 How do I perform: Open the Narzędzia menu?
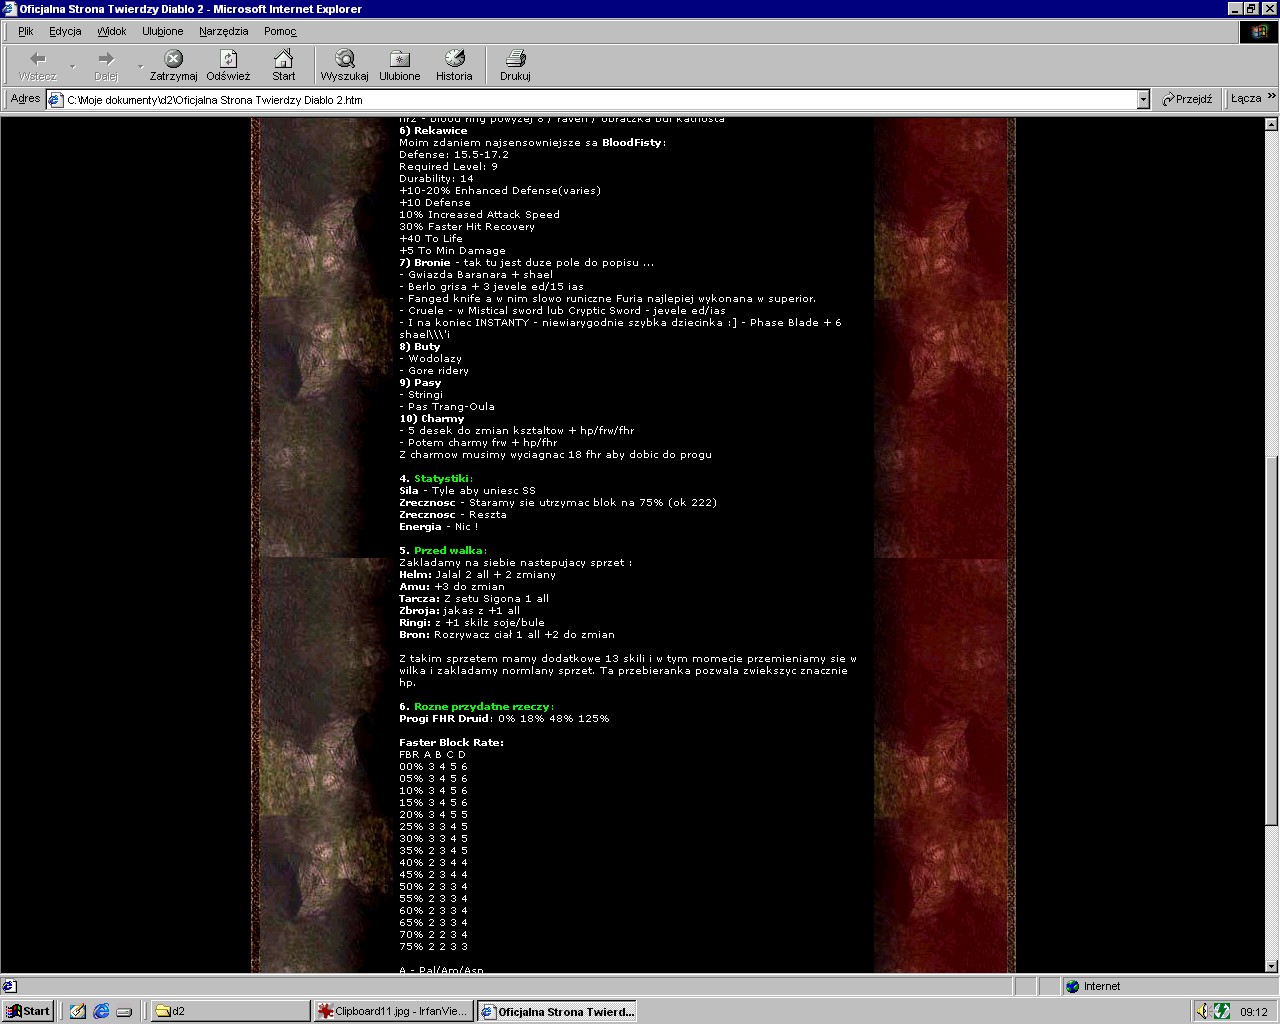[223, 31]
